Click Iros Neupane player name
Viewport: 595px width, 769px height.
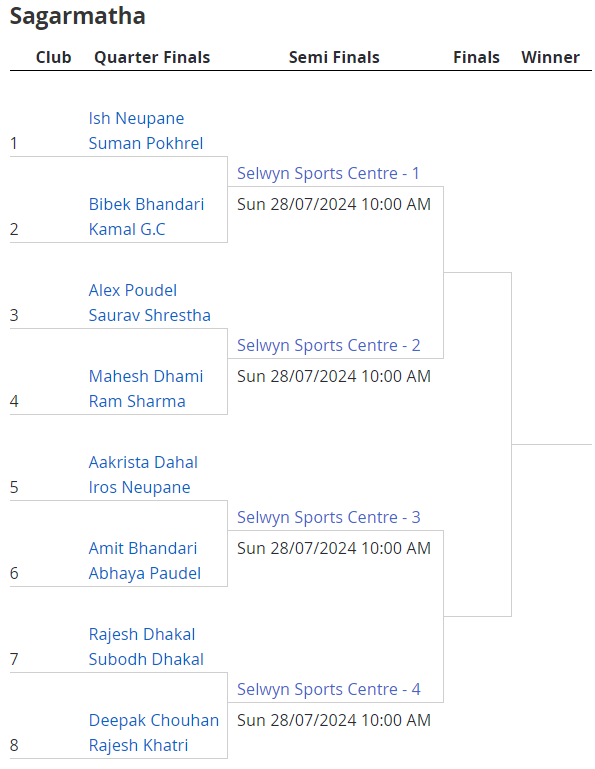(139, 487)
